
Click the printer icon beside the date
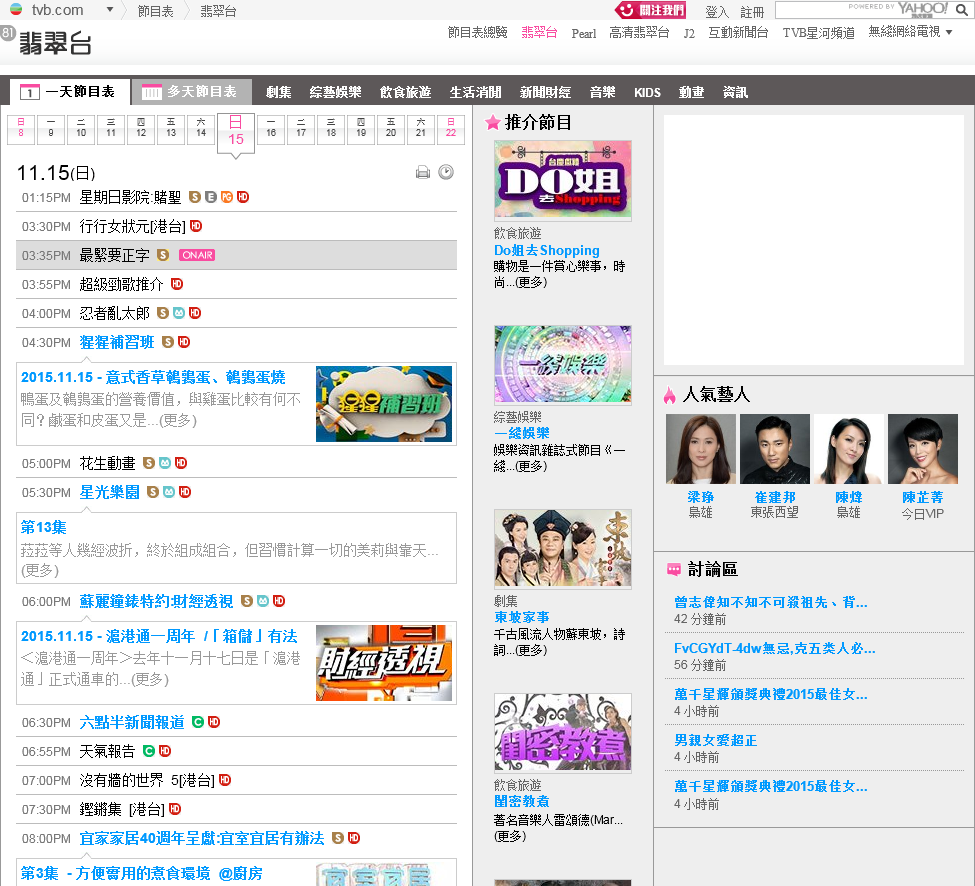click(x=423, y=172)
